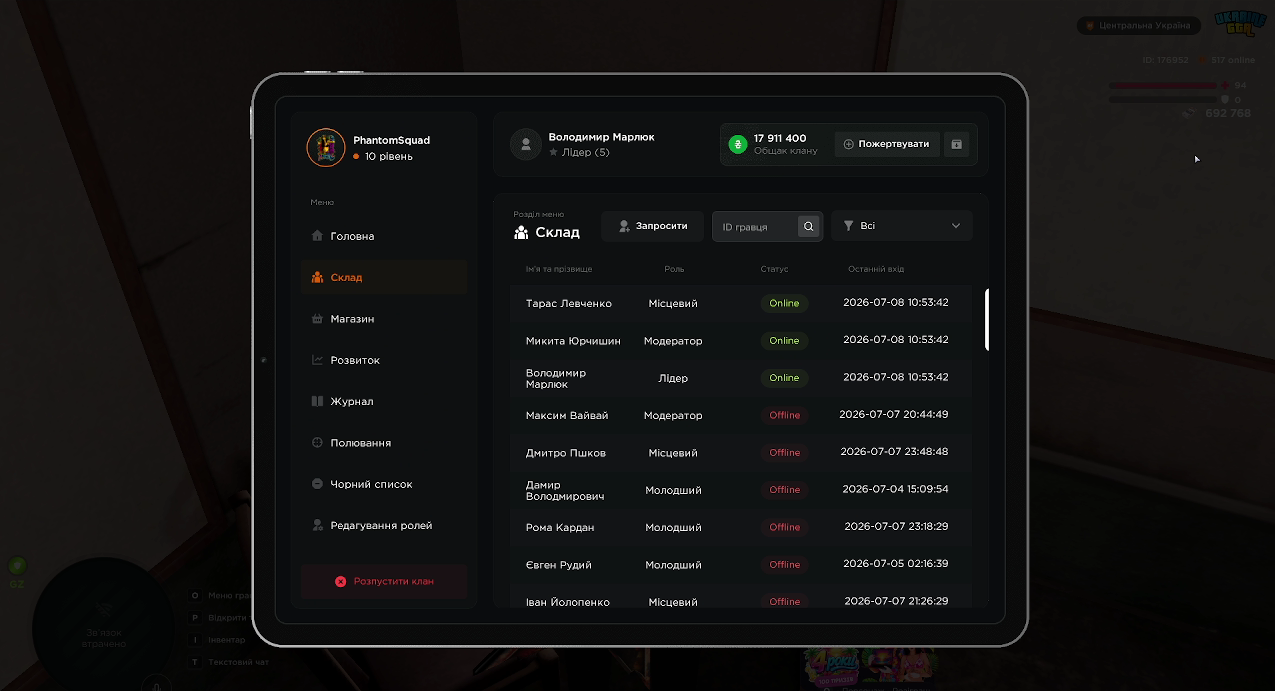Viewport: 1275px width, 691px height.
Task: Click Offline status badge for Максим Вайвай
Action: point(785,415)
